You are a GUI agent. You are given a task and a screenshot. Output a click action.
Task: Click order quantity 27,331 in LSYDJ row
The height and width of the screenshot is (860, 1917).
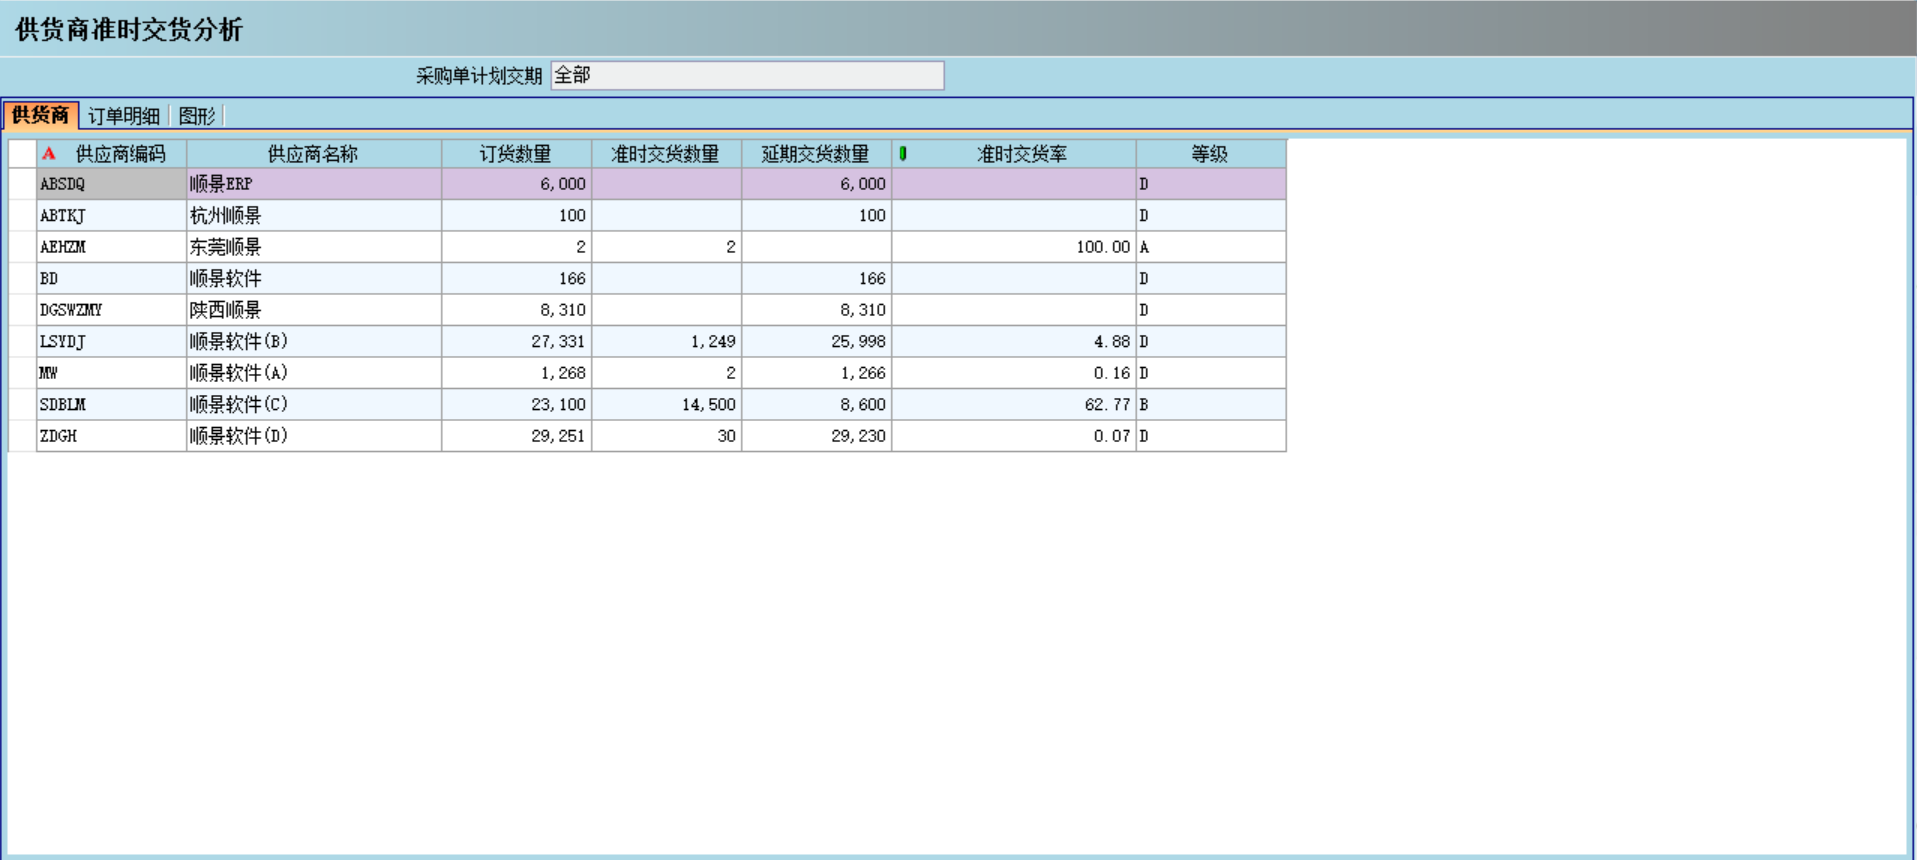(x=516, y=342)
